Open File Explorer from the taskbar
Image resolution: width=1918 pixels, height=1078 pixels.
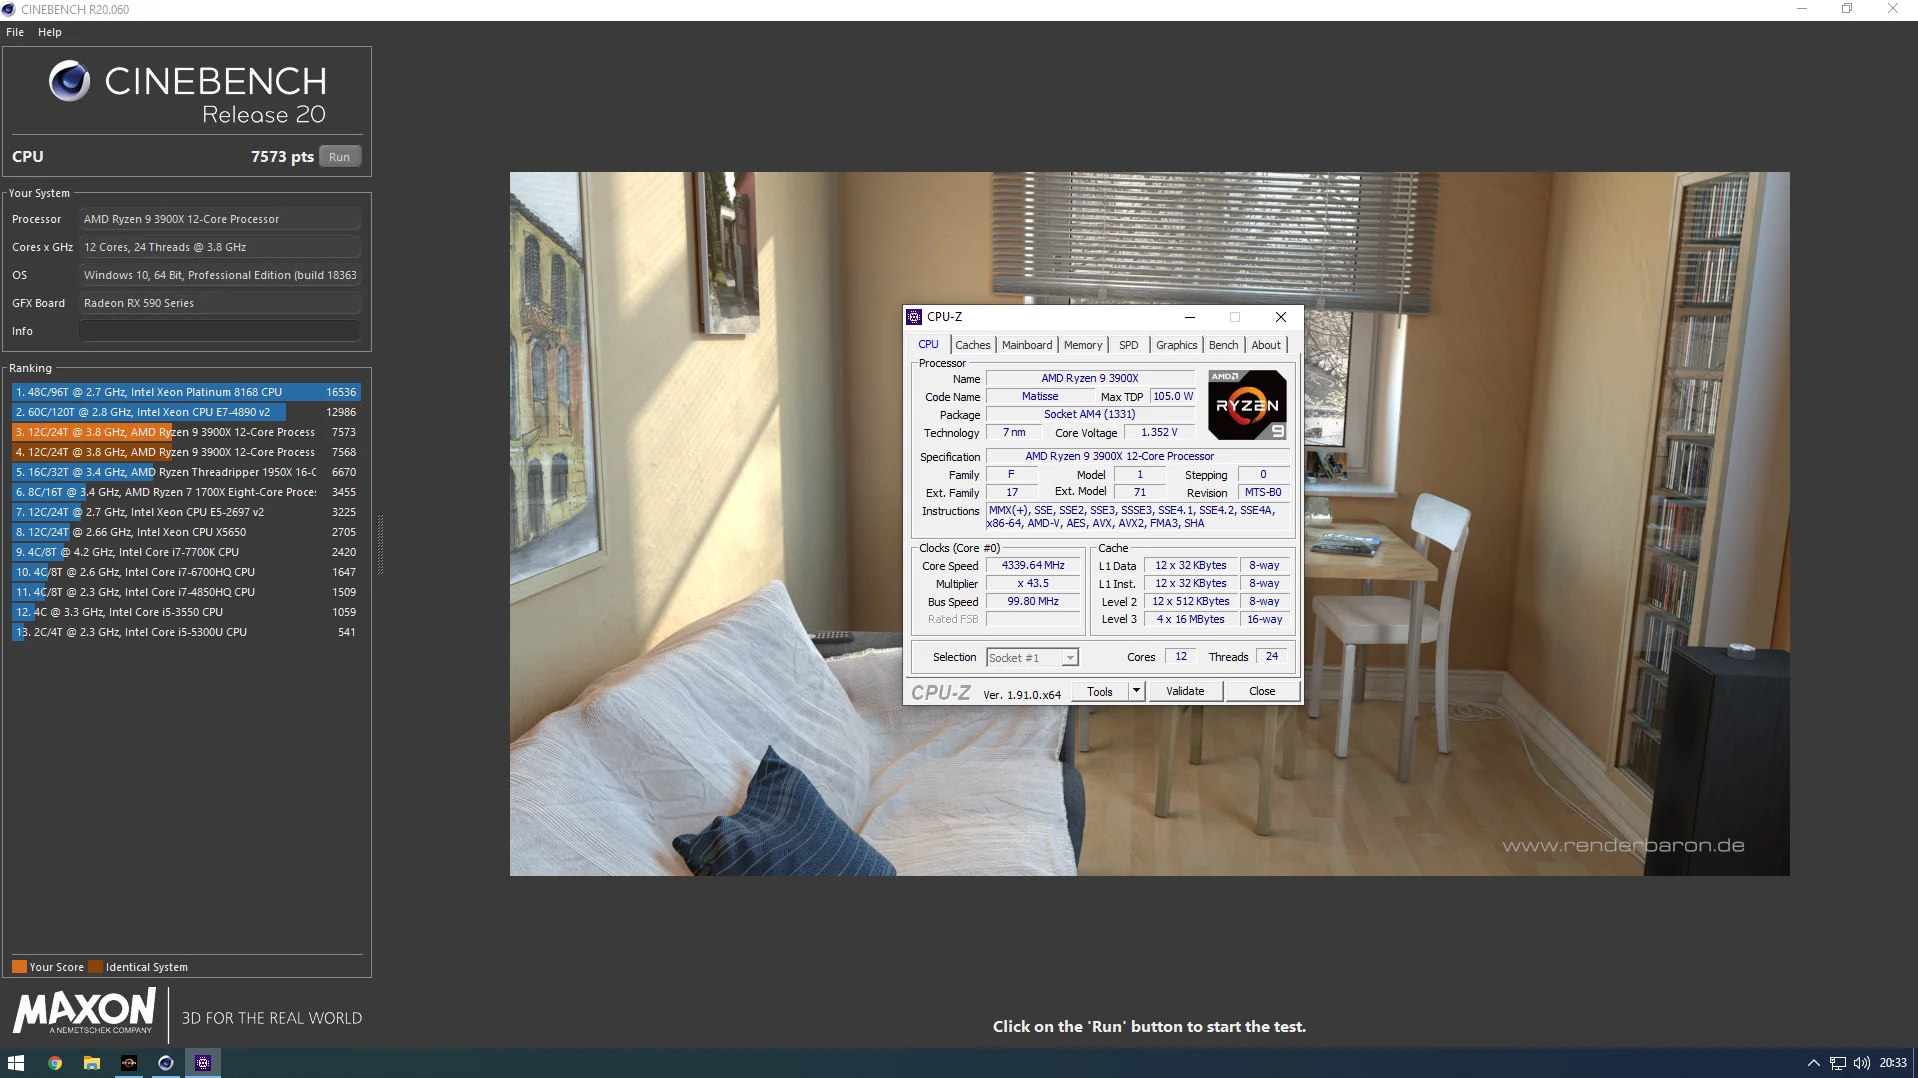[x=92, y=1063]
